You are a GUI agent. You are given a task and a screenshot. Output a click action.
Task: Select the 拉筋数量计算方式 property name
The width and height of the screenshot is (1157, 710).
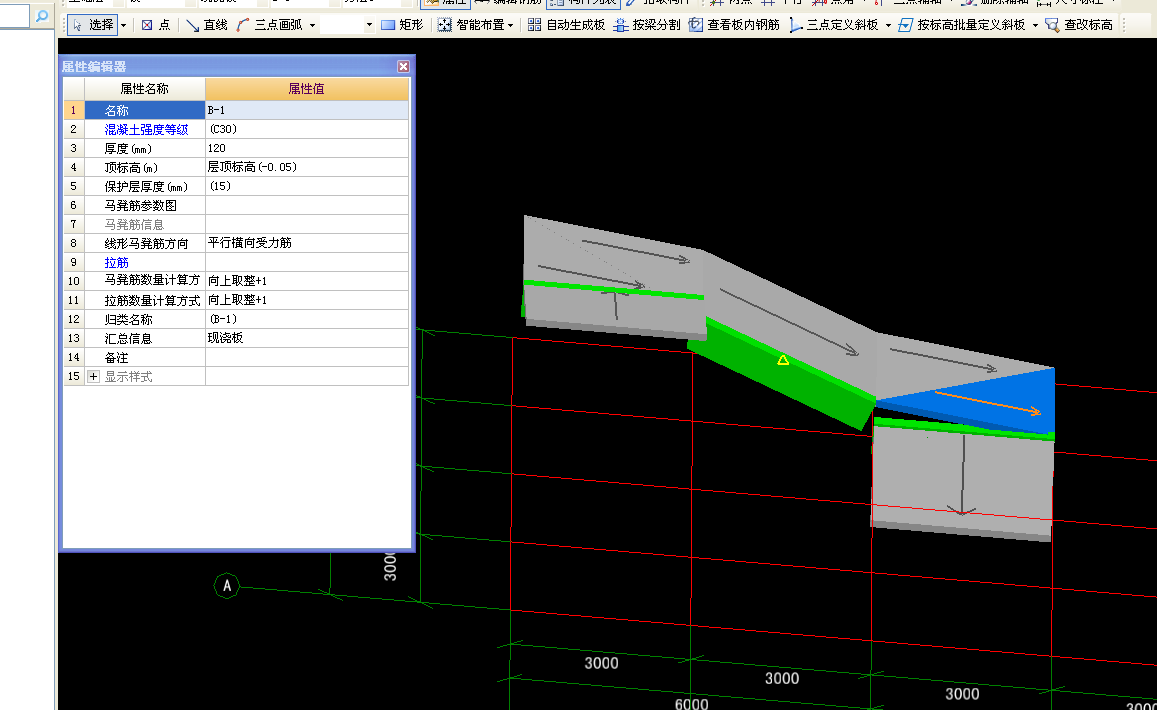pyautogui.click(x=152, y=300)
